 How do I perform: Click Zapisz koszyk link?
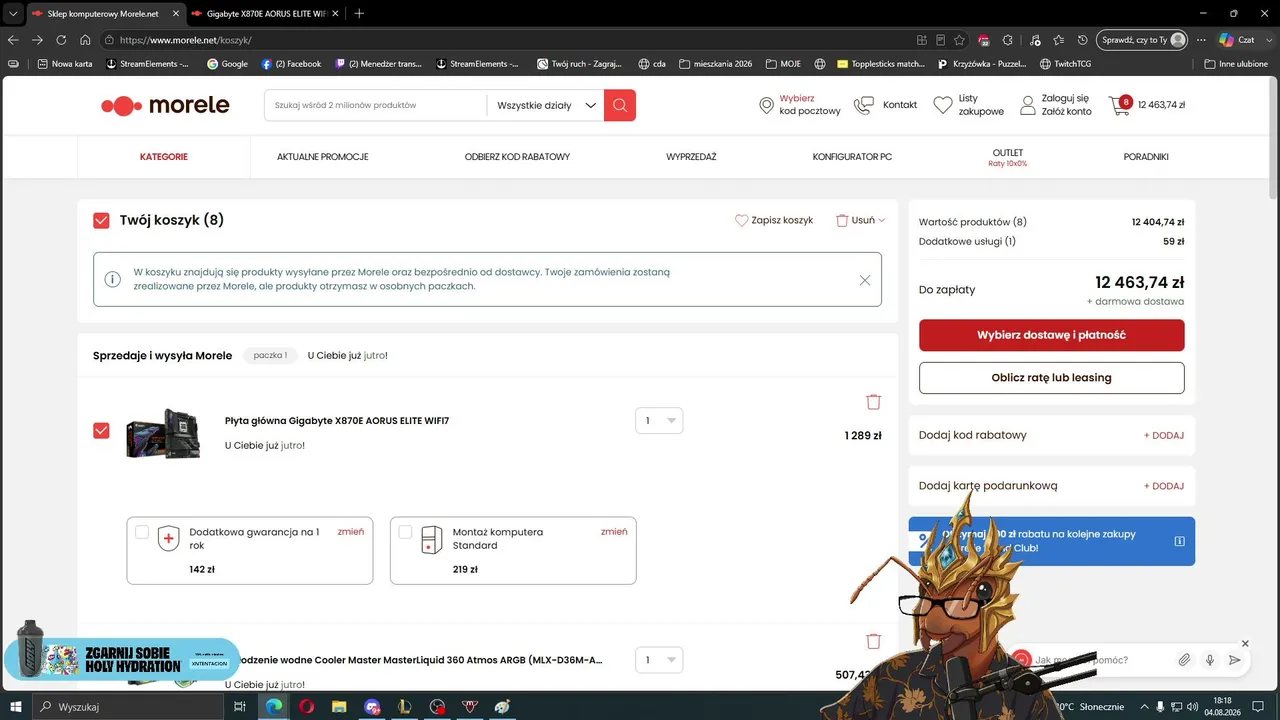point(774,220)
